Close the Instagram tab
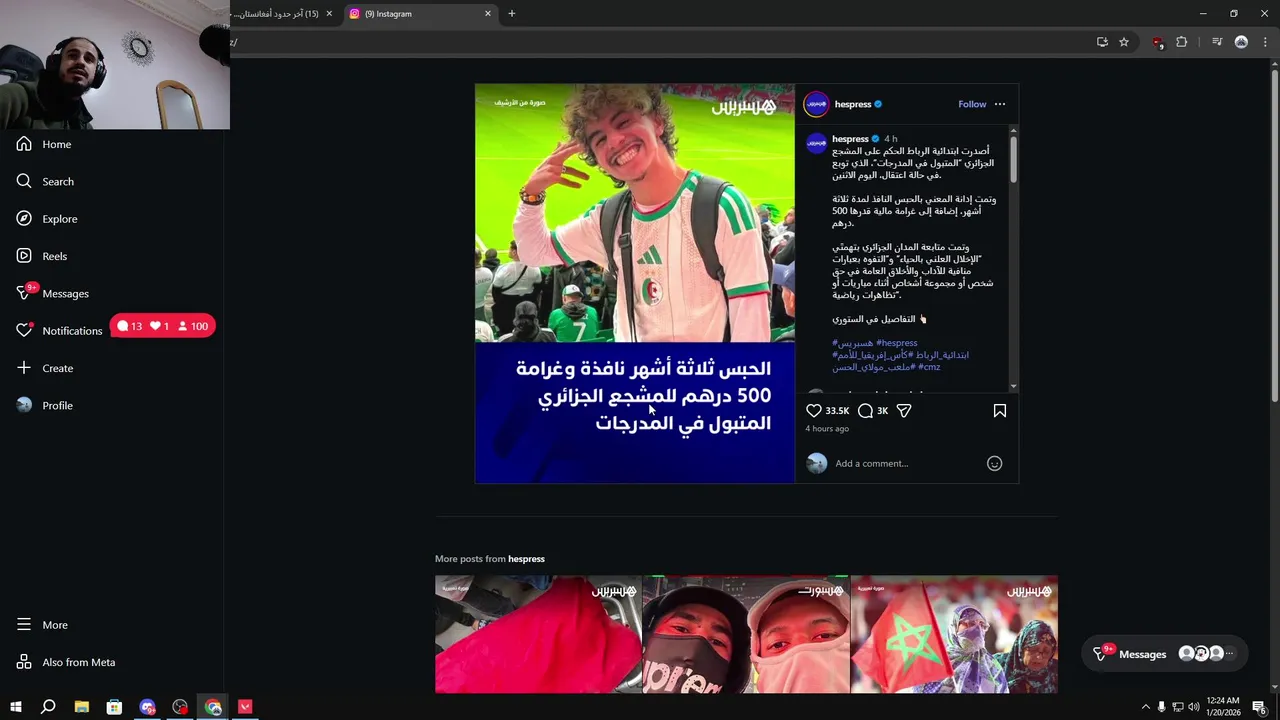Screen dimensions: 1280x720 point(488,14)
